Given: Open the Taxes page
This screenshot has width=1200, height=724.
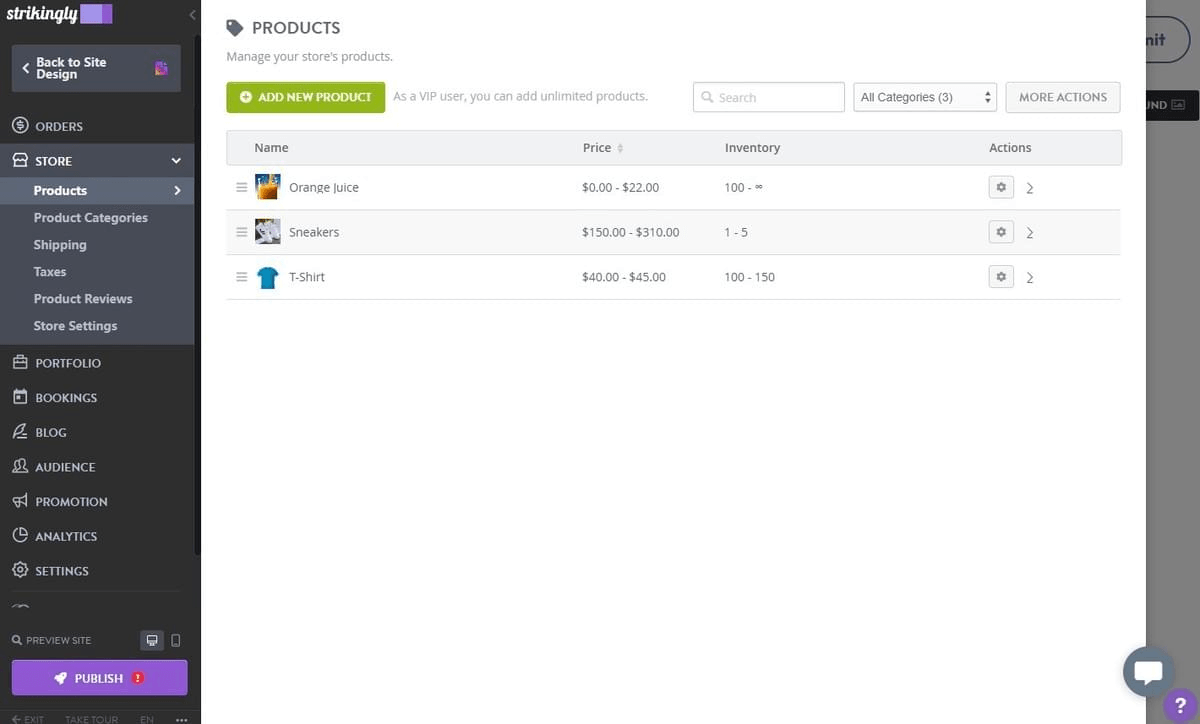Looking at the screenshot, I should pyautogui.click(x=50, y=271).
